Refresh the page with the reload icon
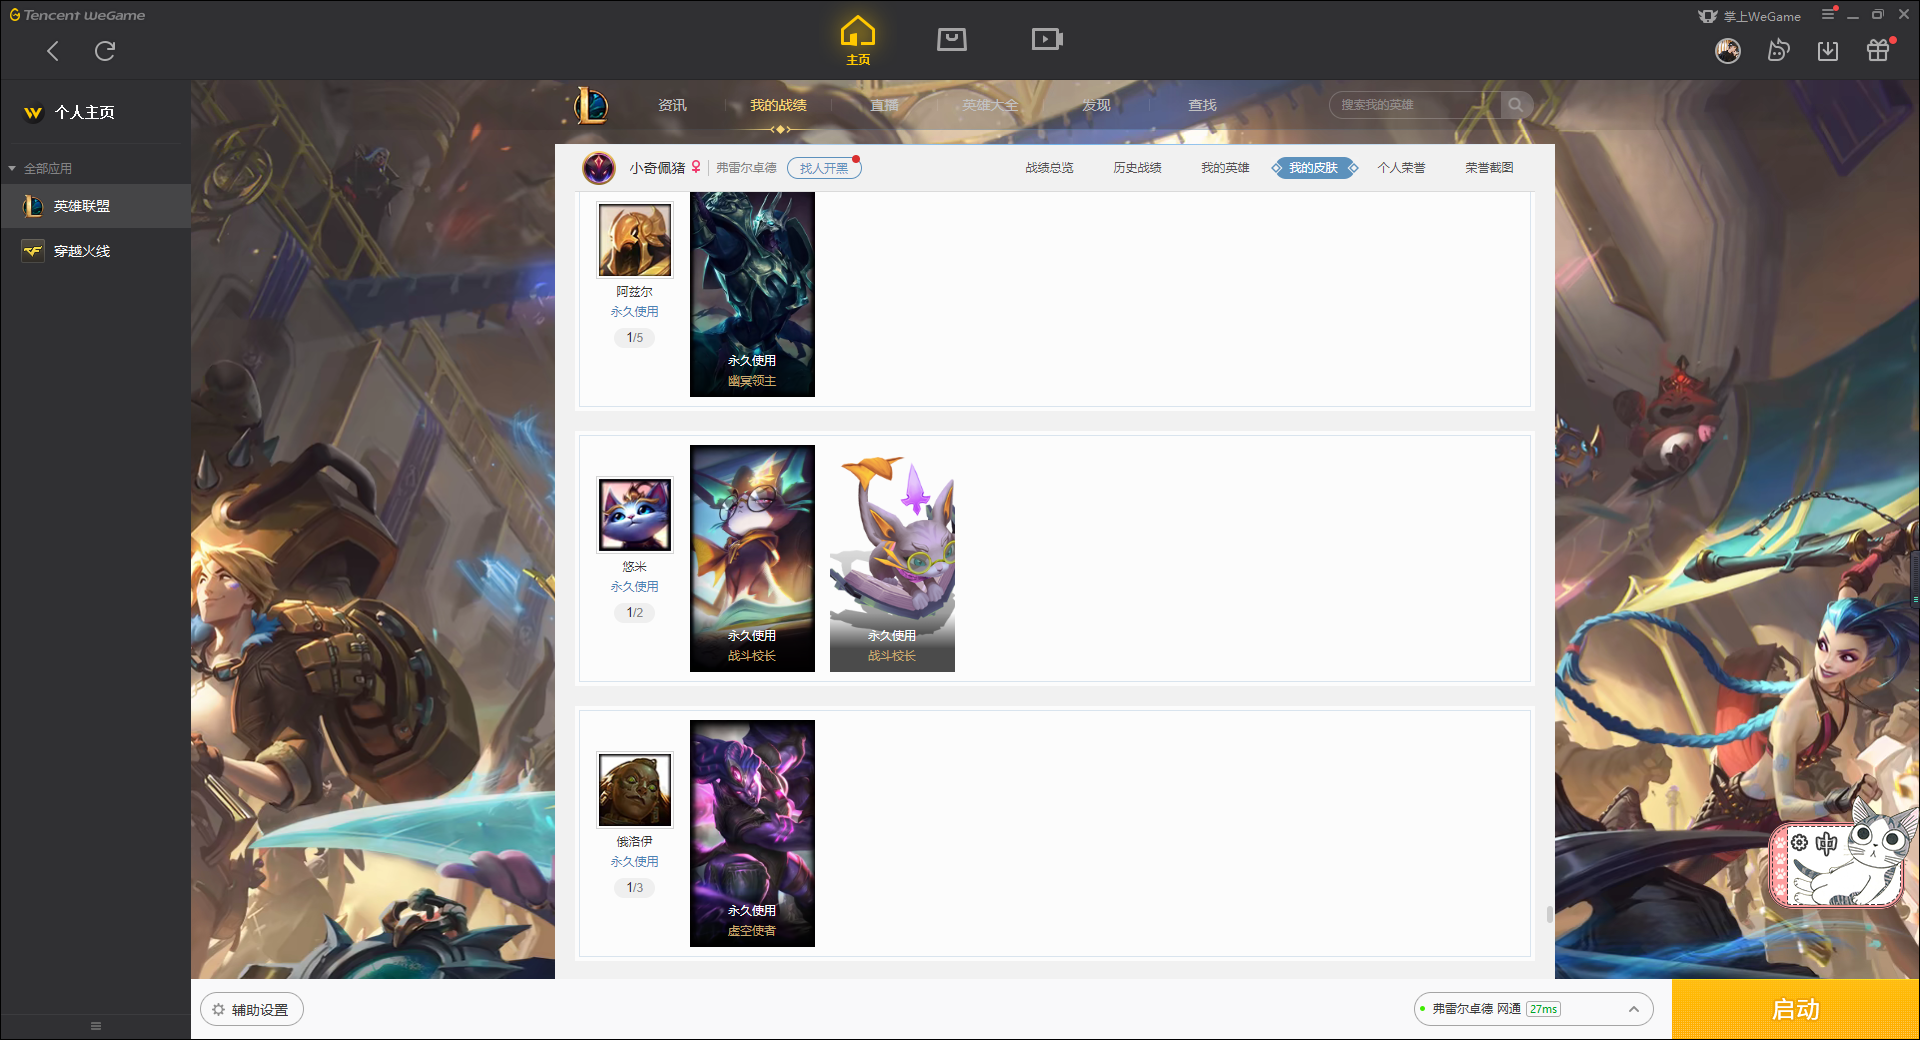Screen dimensions: 1920x1040 pos(105,51)
